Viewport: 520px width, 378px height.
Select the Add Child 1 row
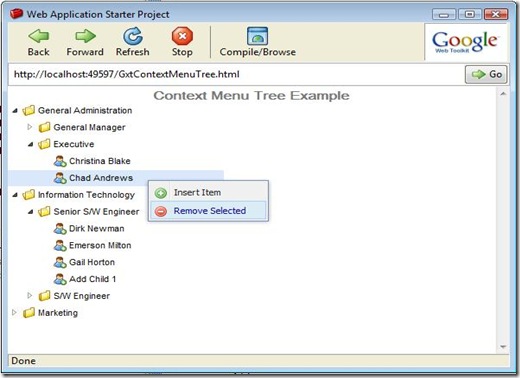pos(116,279)
